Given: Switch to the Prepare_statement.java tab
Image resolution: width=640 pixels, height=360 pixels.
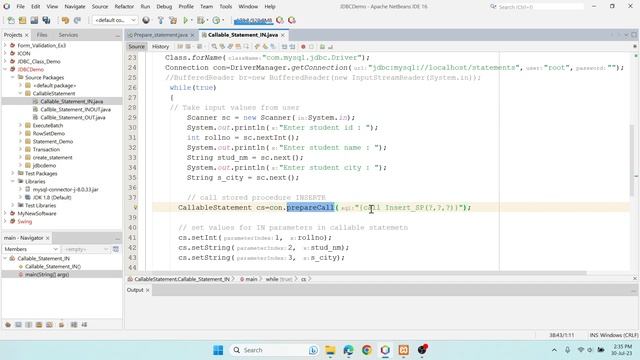Looking at the screenshot, I should [160, 35].
